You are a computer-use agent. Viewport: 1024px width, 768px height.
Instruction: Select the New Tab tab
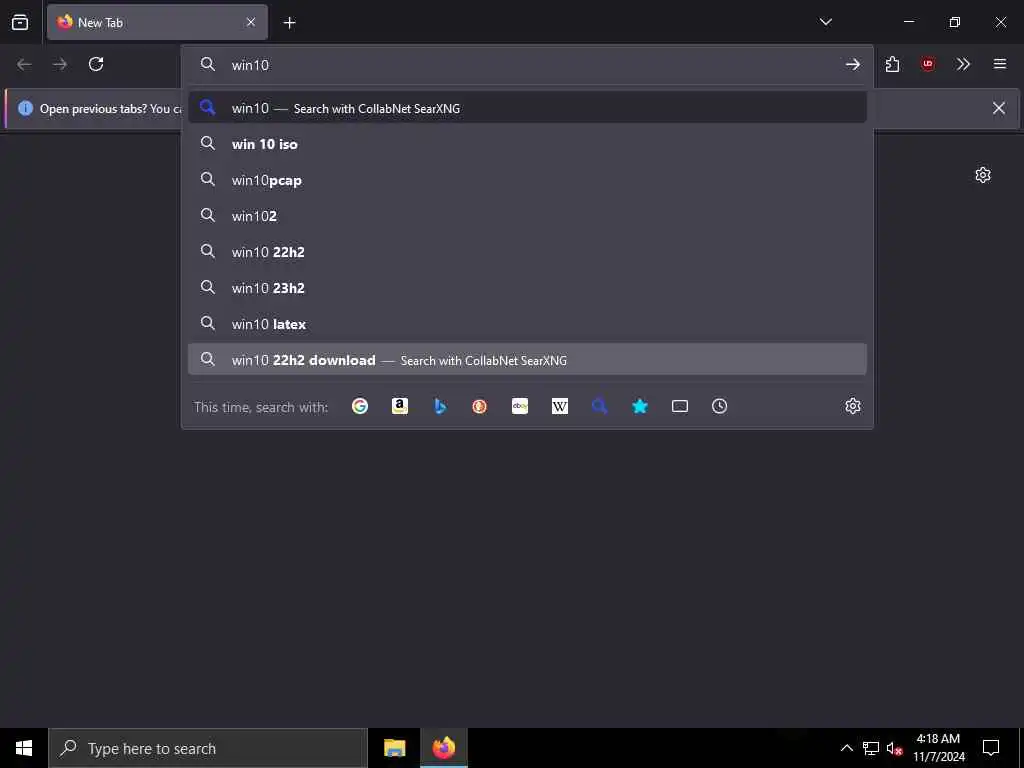click(x=157, y=22)
